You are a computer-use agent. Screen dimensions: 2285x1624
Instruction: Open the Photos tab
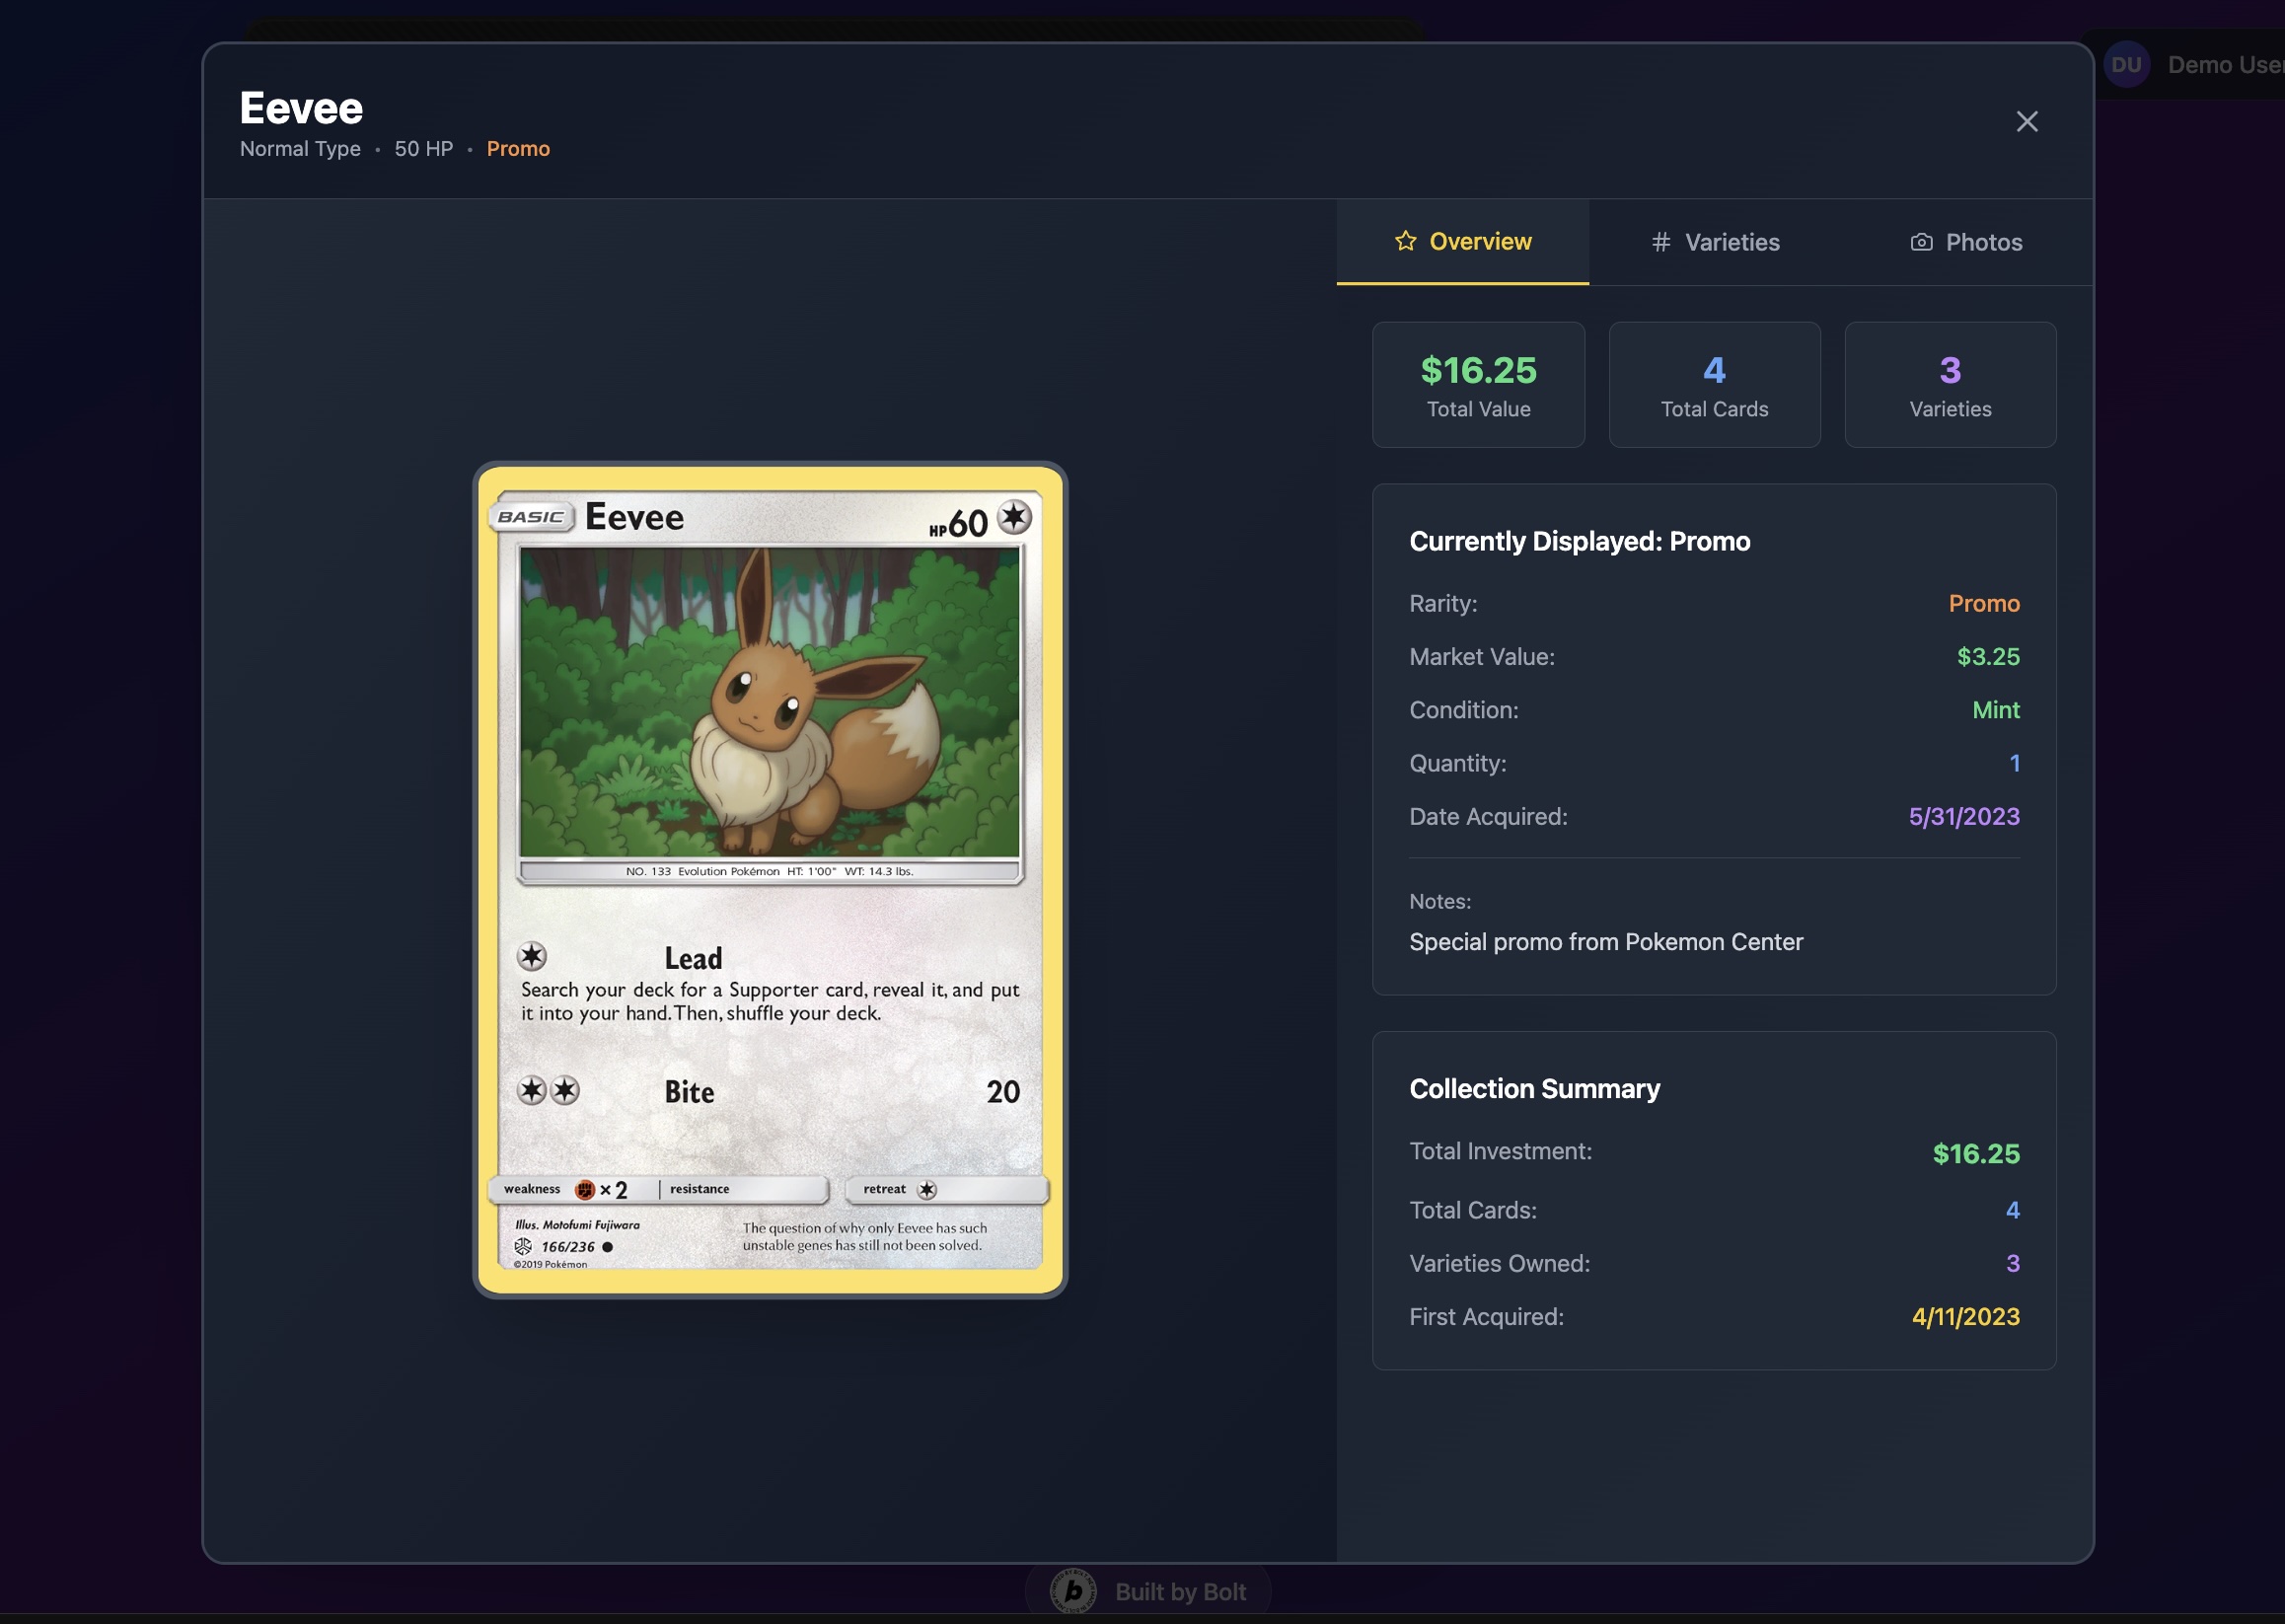(x=1966, y=242)
